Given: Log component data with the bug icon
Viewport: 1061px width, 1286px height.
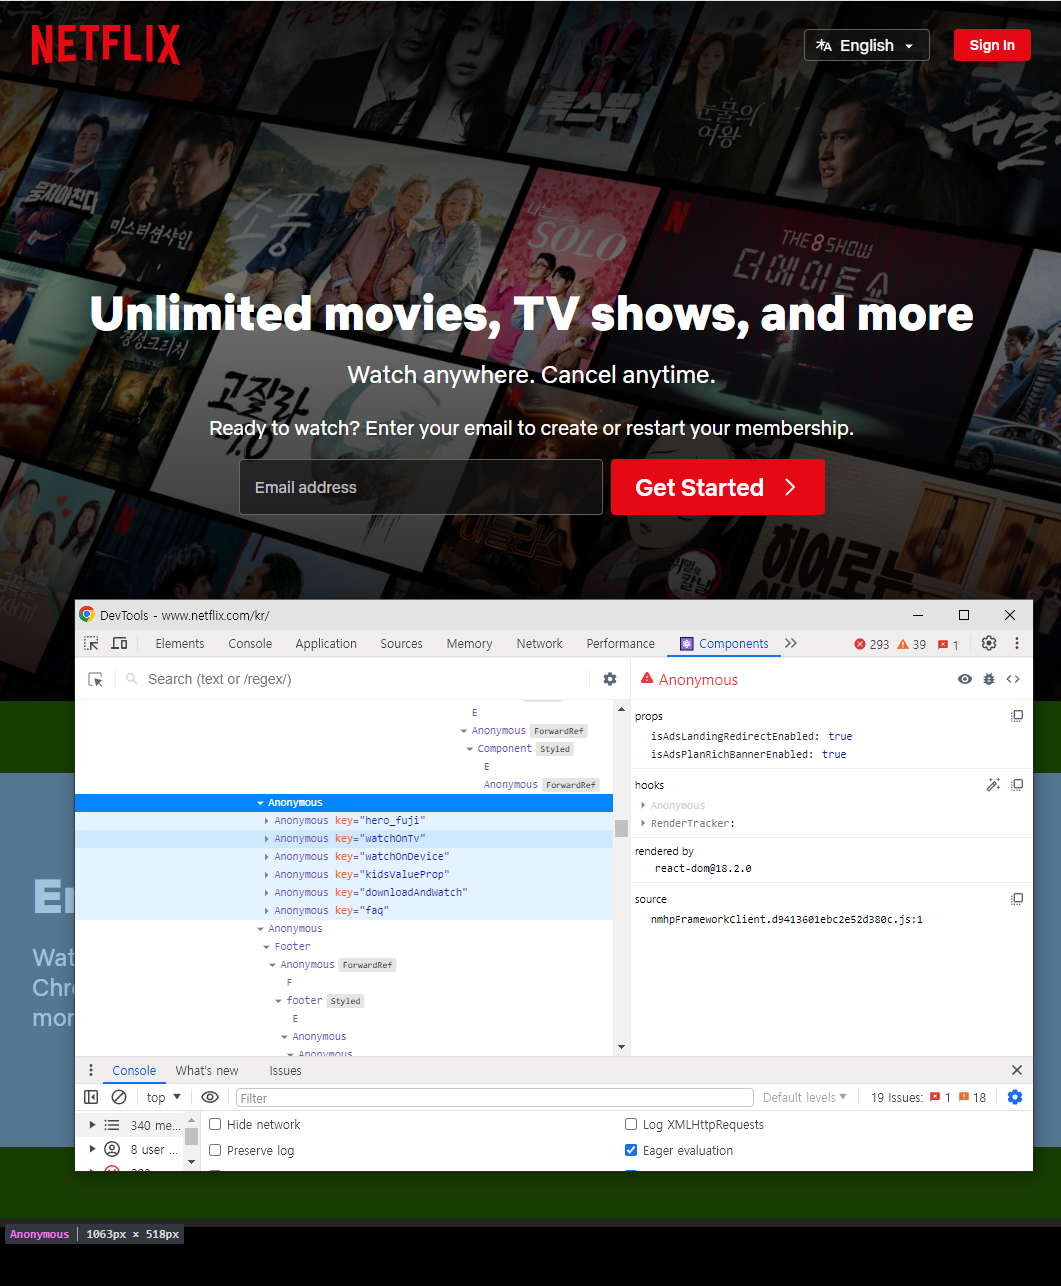Looking at the screenshot, I should (x=989, y=680).
